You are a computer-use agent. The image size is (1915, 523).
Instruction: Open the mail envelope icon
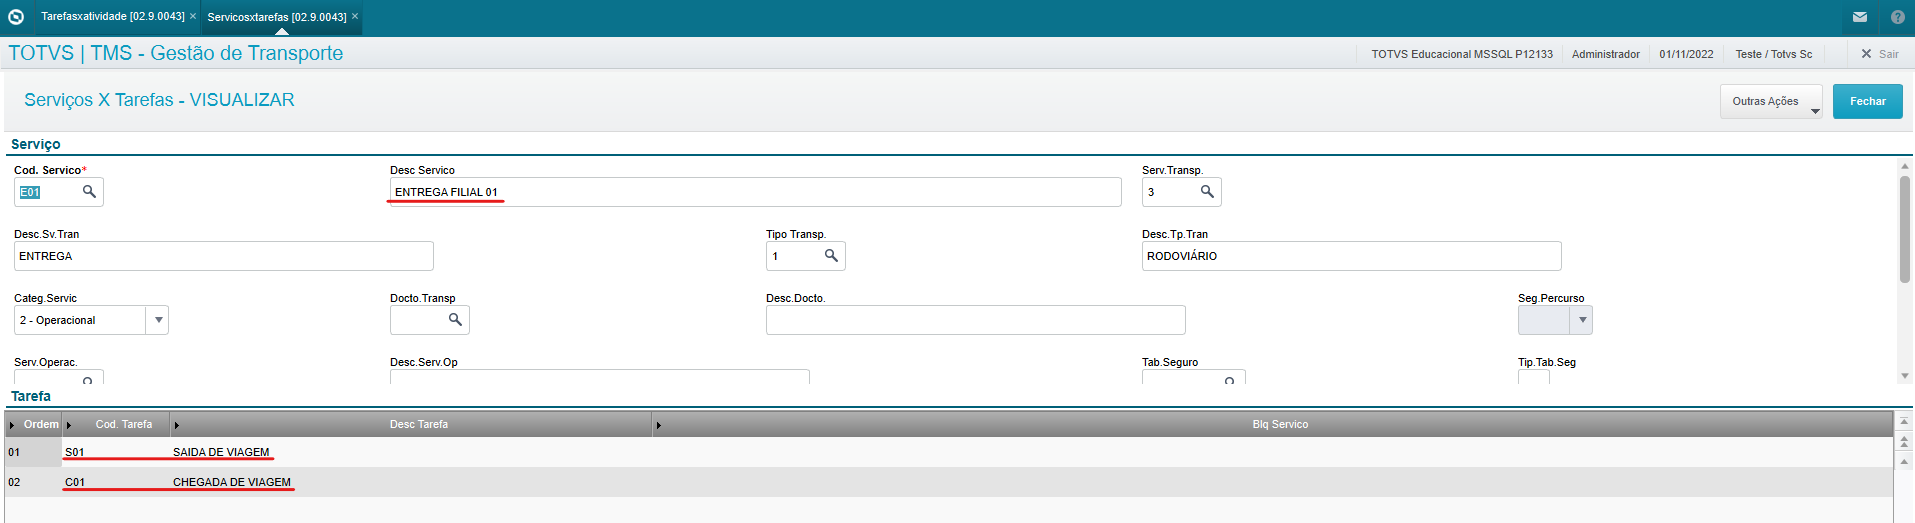(x=1860, y=17)
